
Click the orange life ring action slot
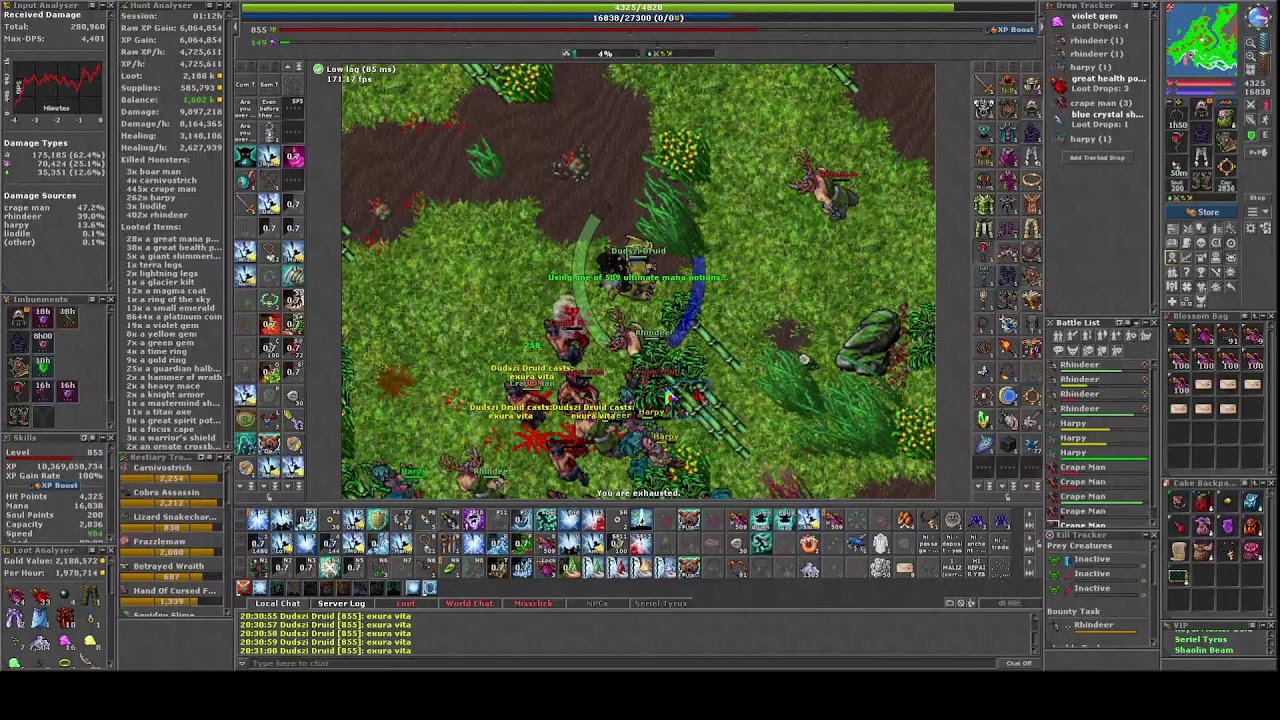(809, 544)
